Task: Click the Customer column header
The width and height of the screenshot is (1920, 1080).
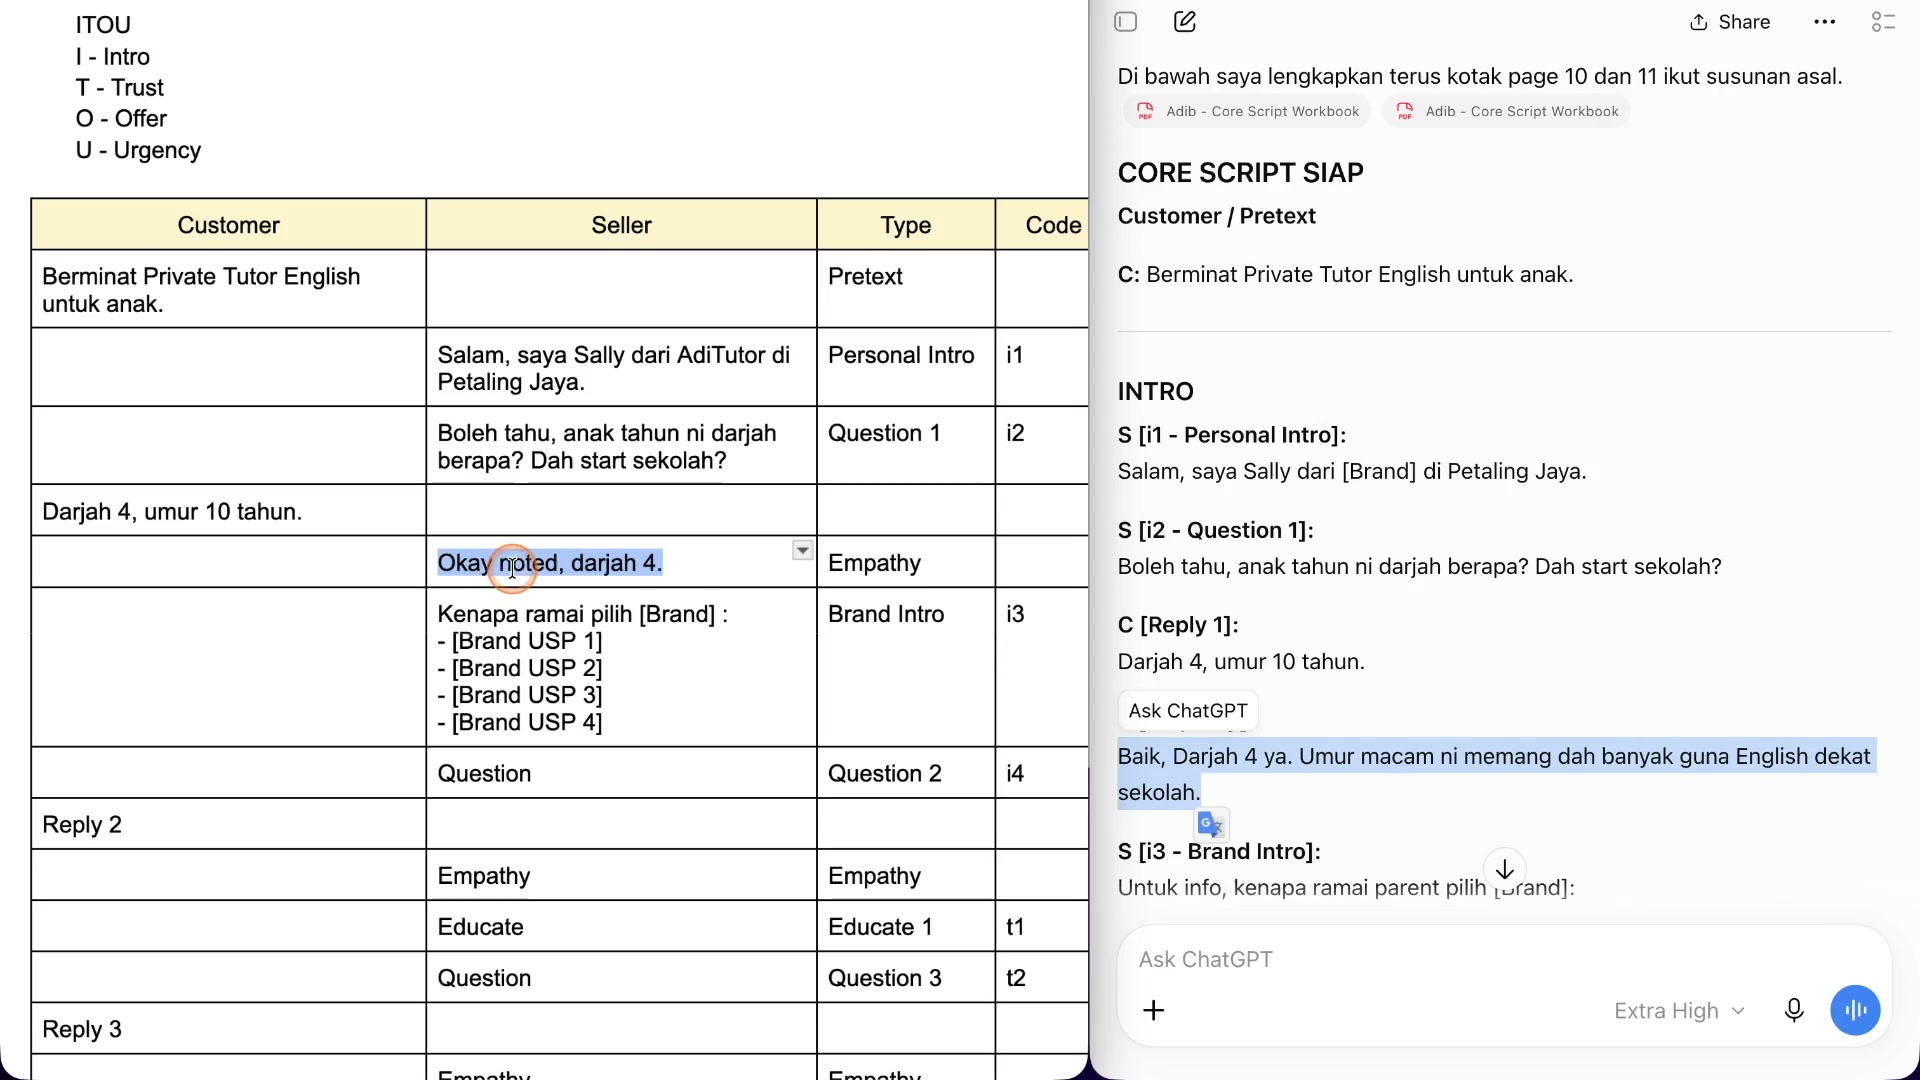Action: (x=229, y=225)
